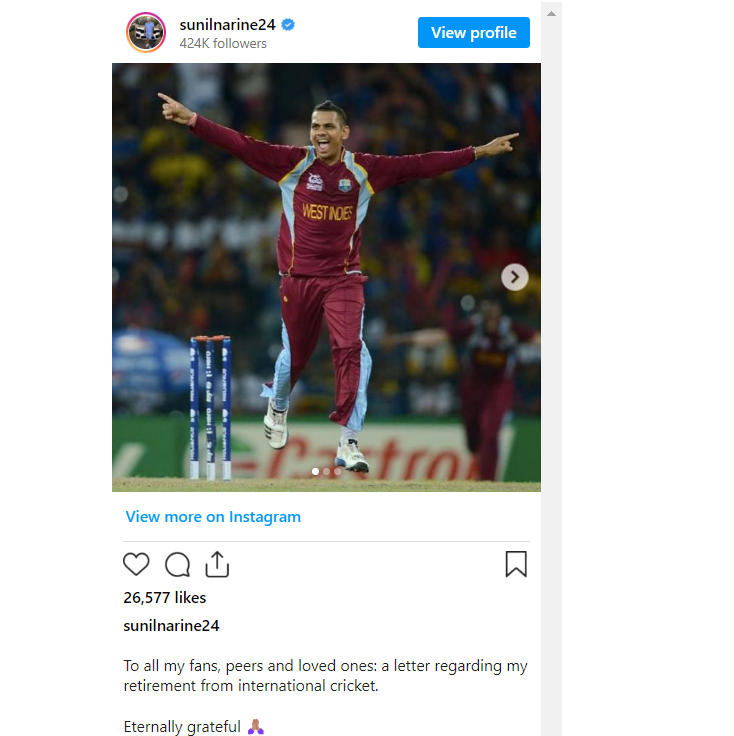The image size is (734, 736).
Task: Click the 424K followers text
Action: 223,44
